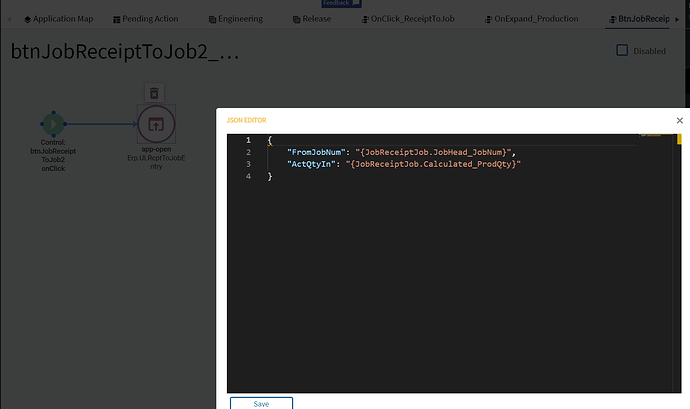The image size is (690, 409).
Task: Open the OnClick_ReceiptToJob tab
Action: pyautogui.click(x=408, y=19)
